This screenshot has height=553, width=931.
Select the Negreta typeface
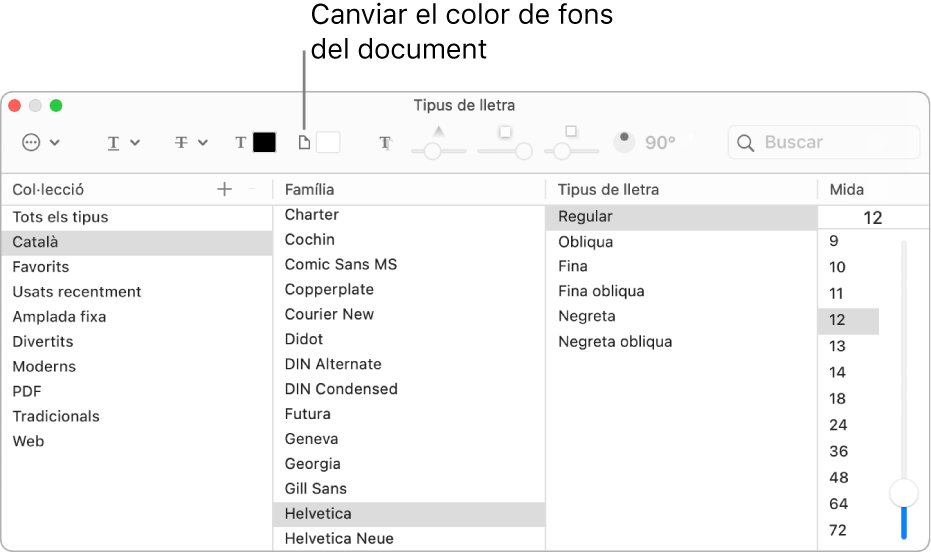click(x=681, y=317)
